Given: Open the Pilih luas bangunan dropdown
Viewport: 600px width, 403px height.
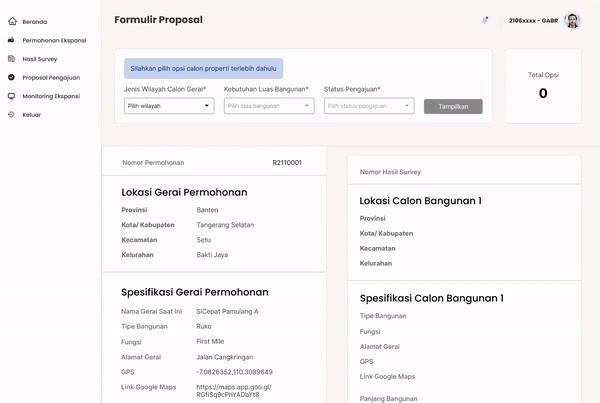Looking at the screenshot, I should click(x=269, y=106).
